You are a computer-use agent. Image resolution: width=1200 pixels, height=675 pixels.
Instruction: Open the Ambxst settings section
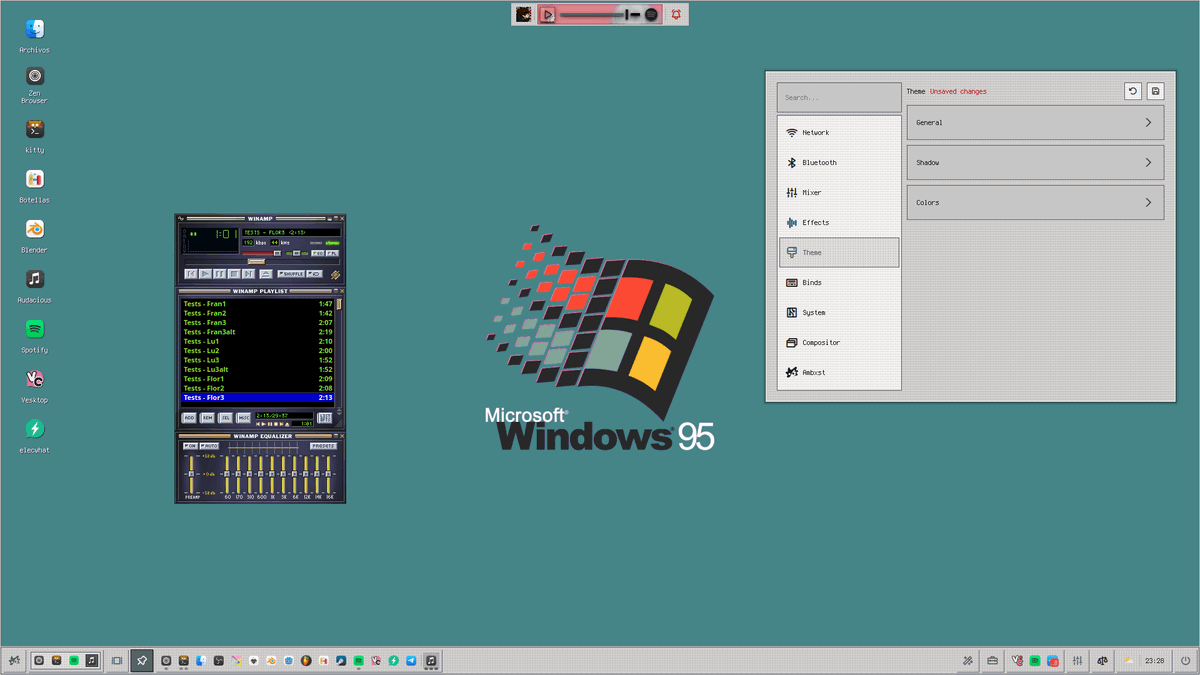pyautogui.click(x=839, y=372)
